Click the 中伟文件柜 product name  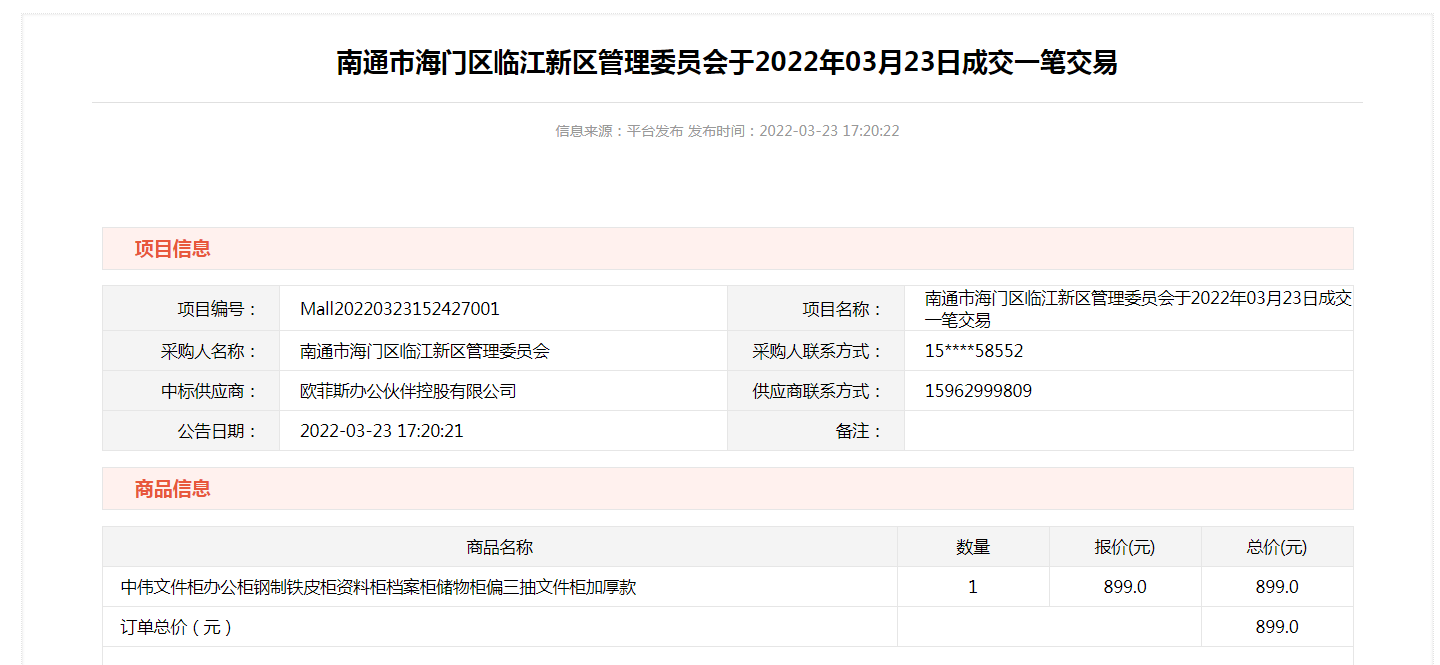pos(379,587)
